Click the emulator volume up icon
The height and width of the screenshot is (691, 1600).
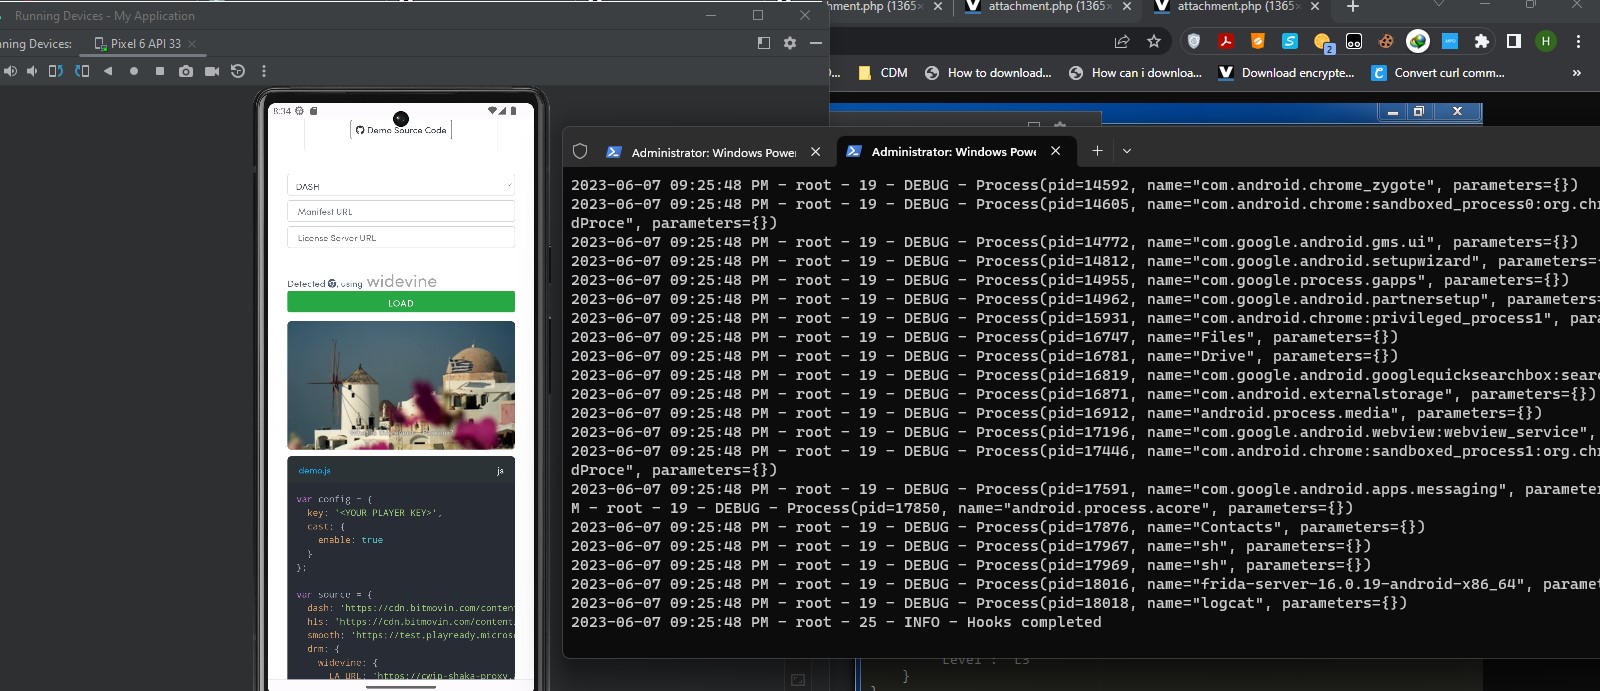10,71
